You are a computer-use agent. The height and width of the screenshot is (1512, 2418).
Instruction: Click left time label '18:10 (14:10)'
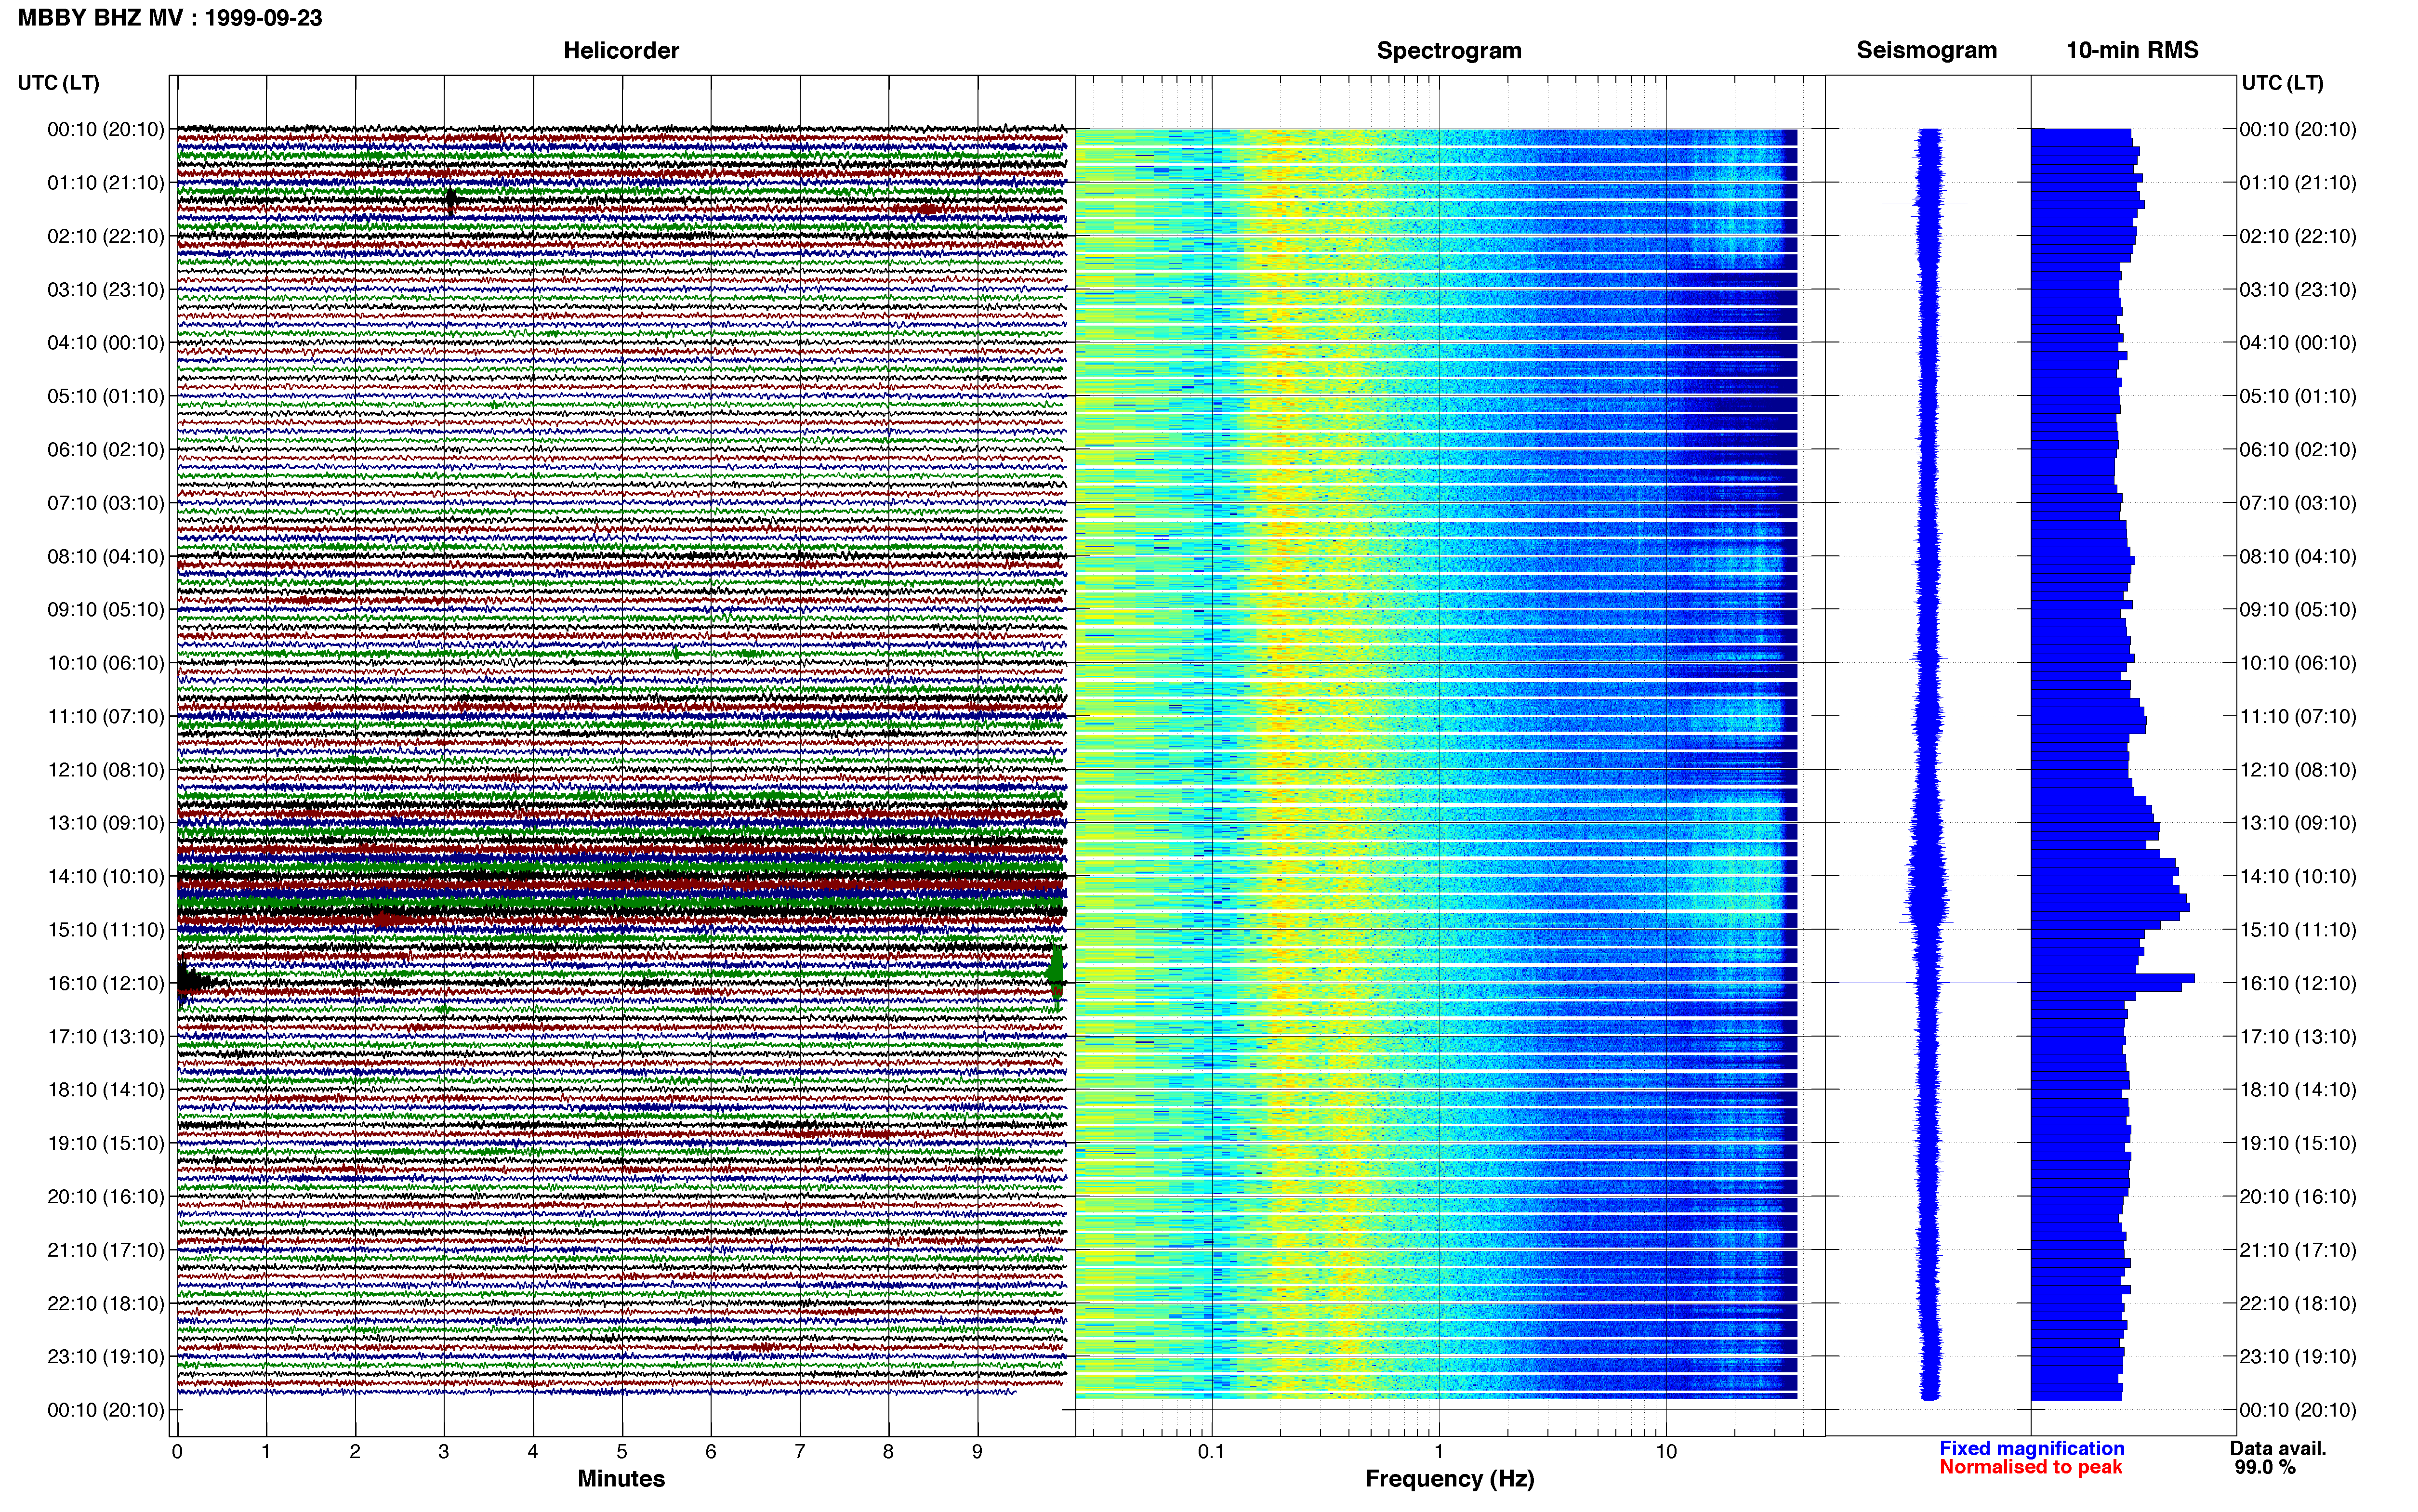pos(106,1090)
